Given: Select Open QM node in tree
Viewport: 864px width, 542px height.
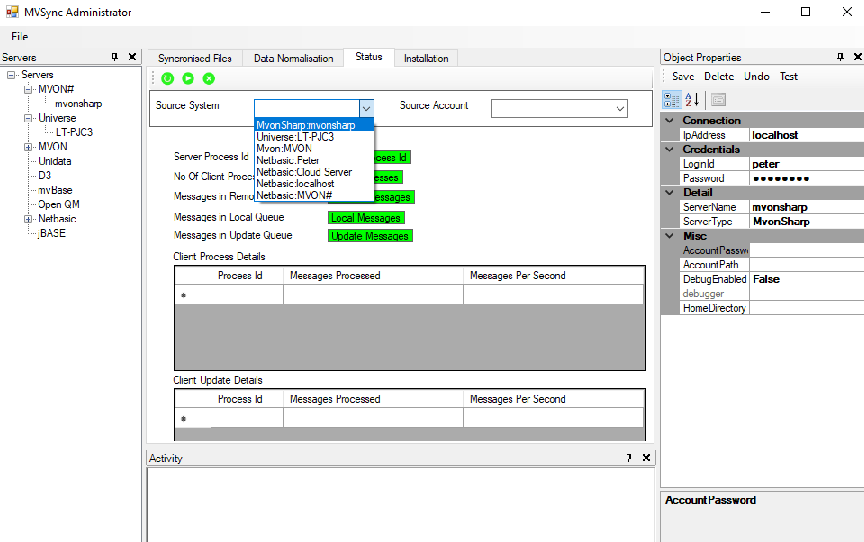Looking at the screenshot, I should click(58, 204).
